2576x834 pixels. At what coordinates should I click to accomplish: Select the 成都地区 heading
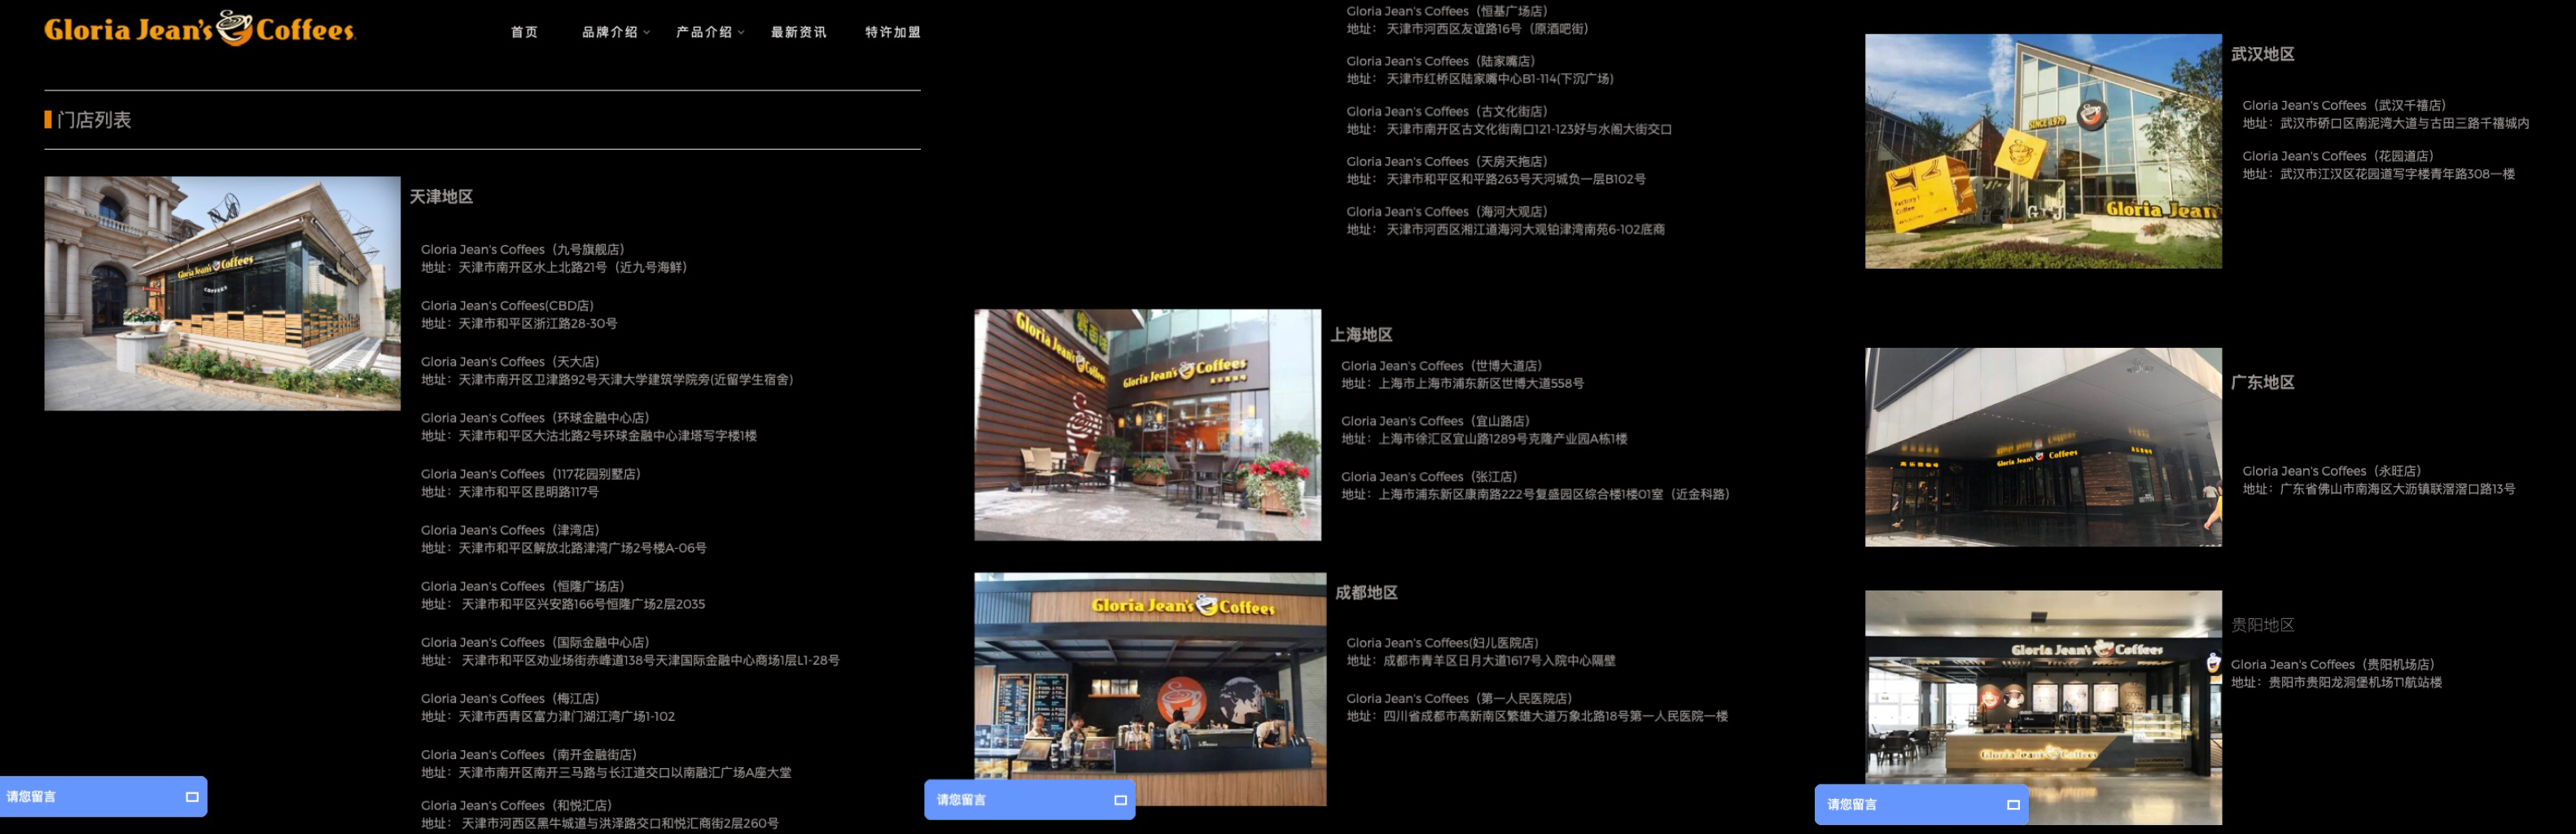pyautogui.click(x=1366, y=593)
